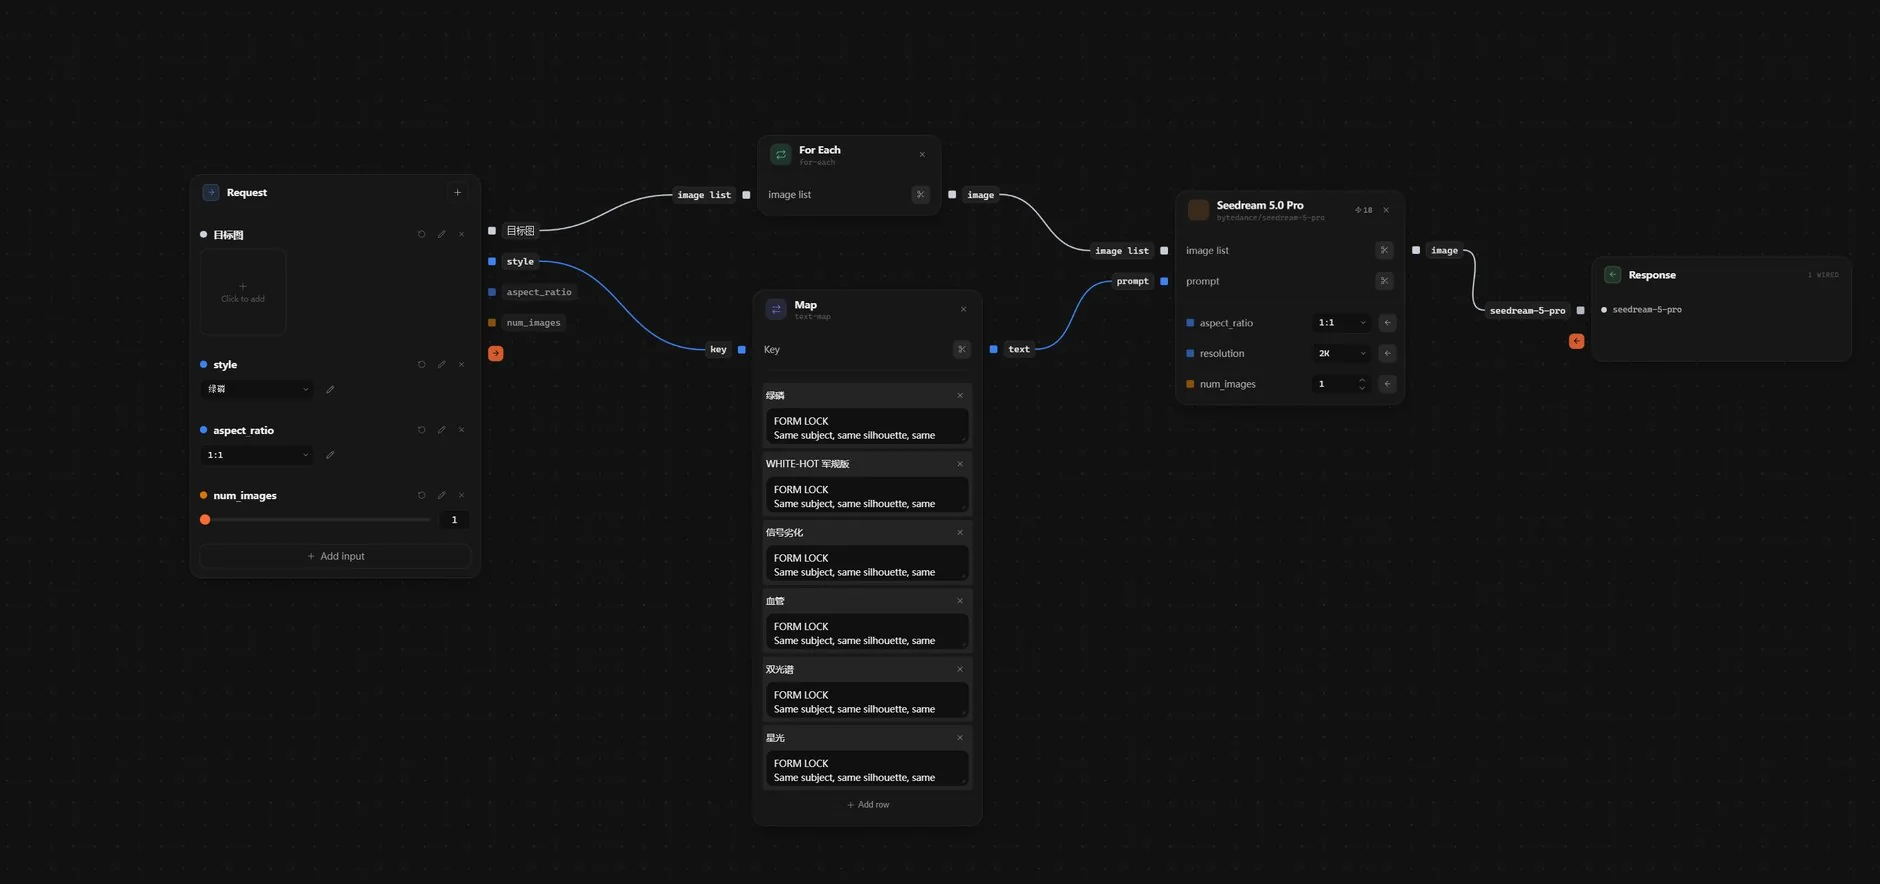The image size is (1880, 884).
Task: Click the For Each image output port
Action: coord(952,195)
